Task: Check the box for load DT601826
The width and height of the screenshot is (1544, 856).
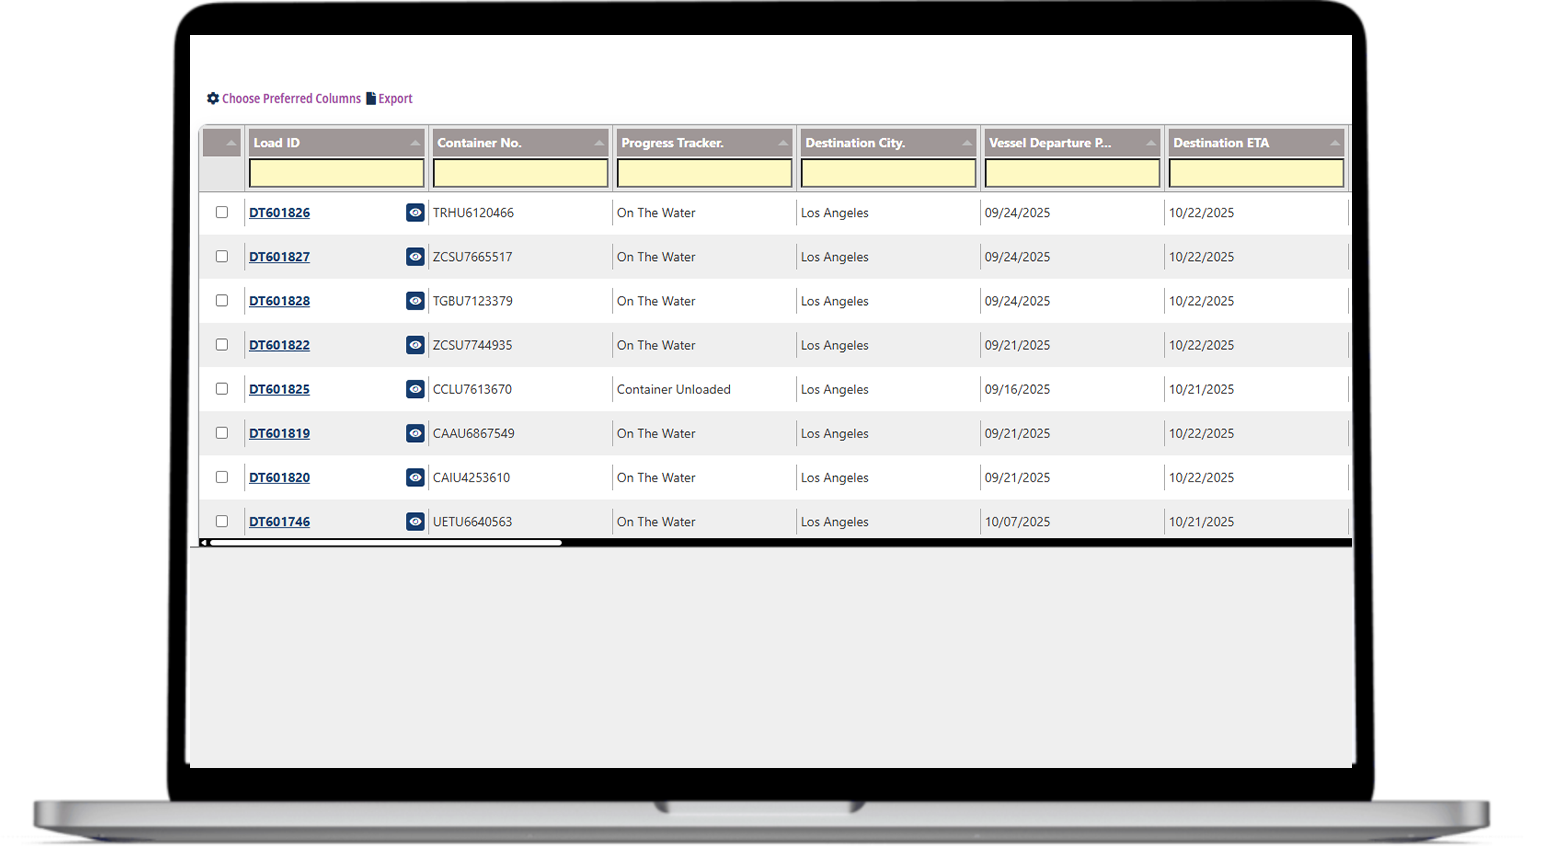Action: (222, 213)
